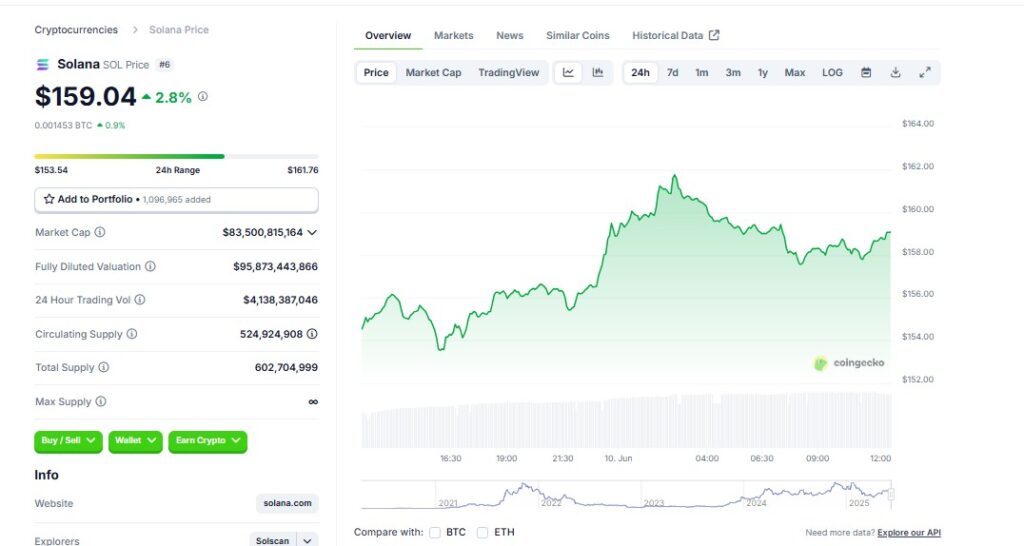Select the 1m time range
Screen dimensions: 1024x546
pyautogui.click(x=701, y=72)
